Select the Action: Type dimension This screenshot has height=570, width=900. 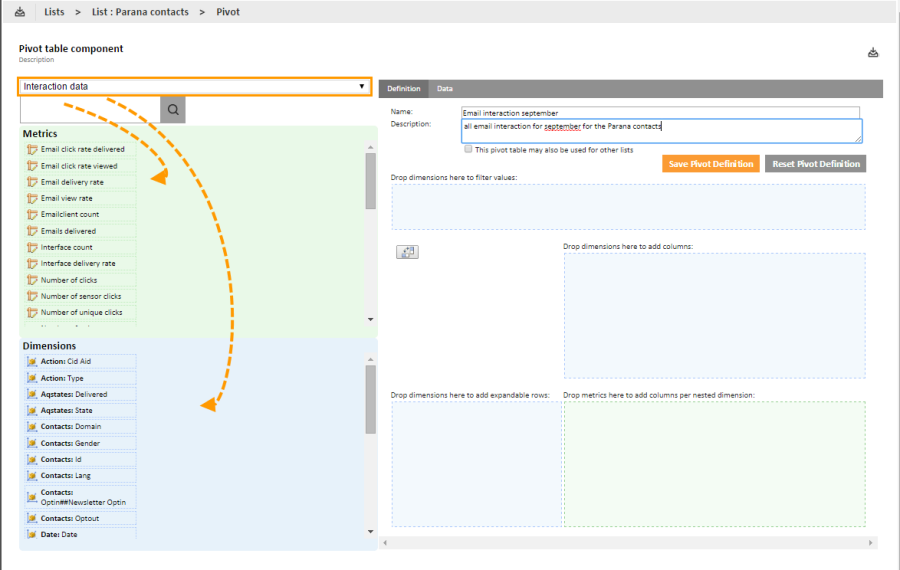click(62, 378)
